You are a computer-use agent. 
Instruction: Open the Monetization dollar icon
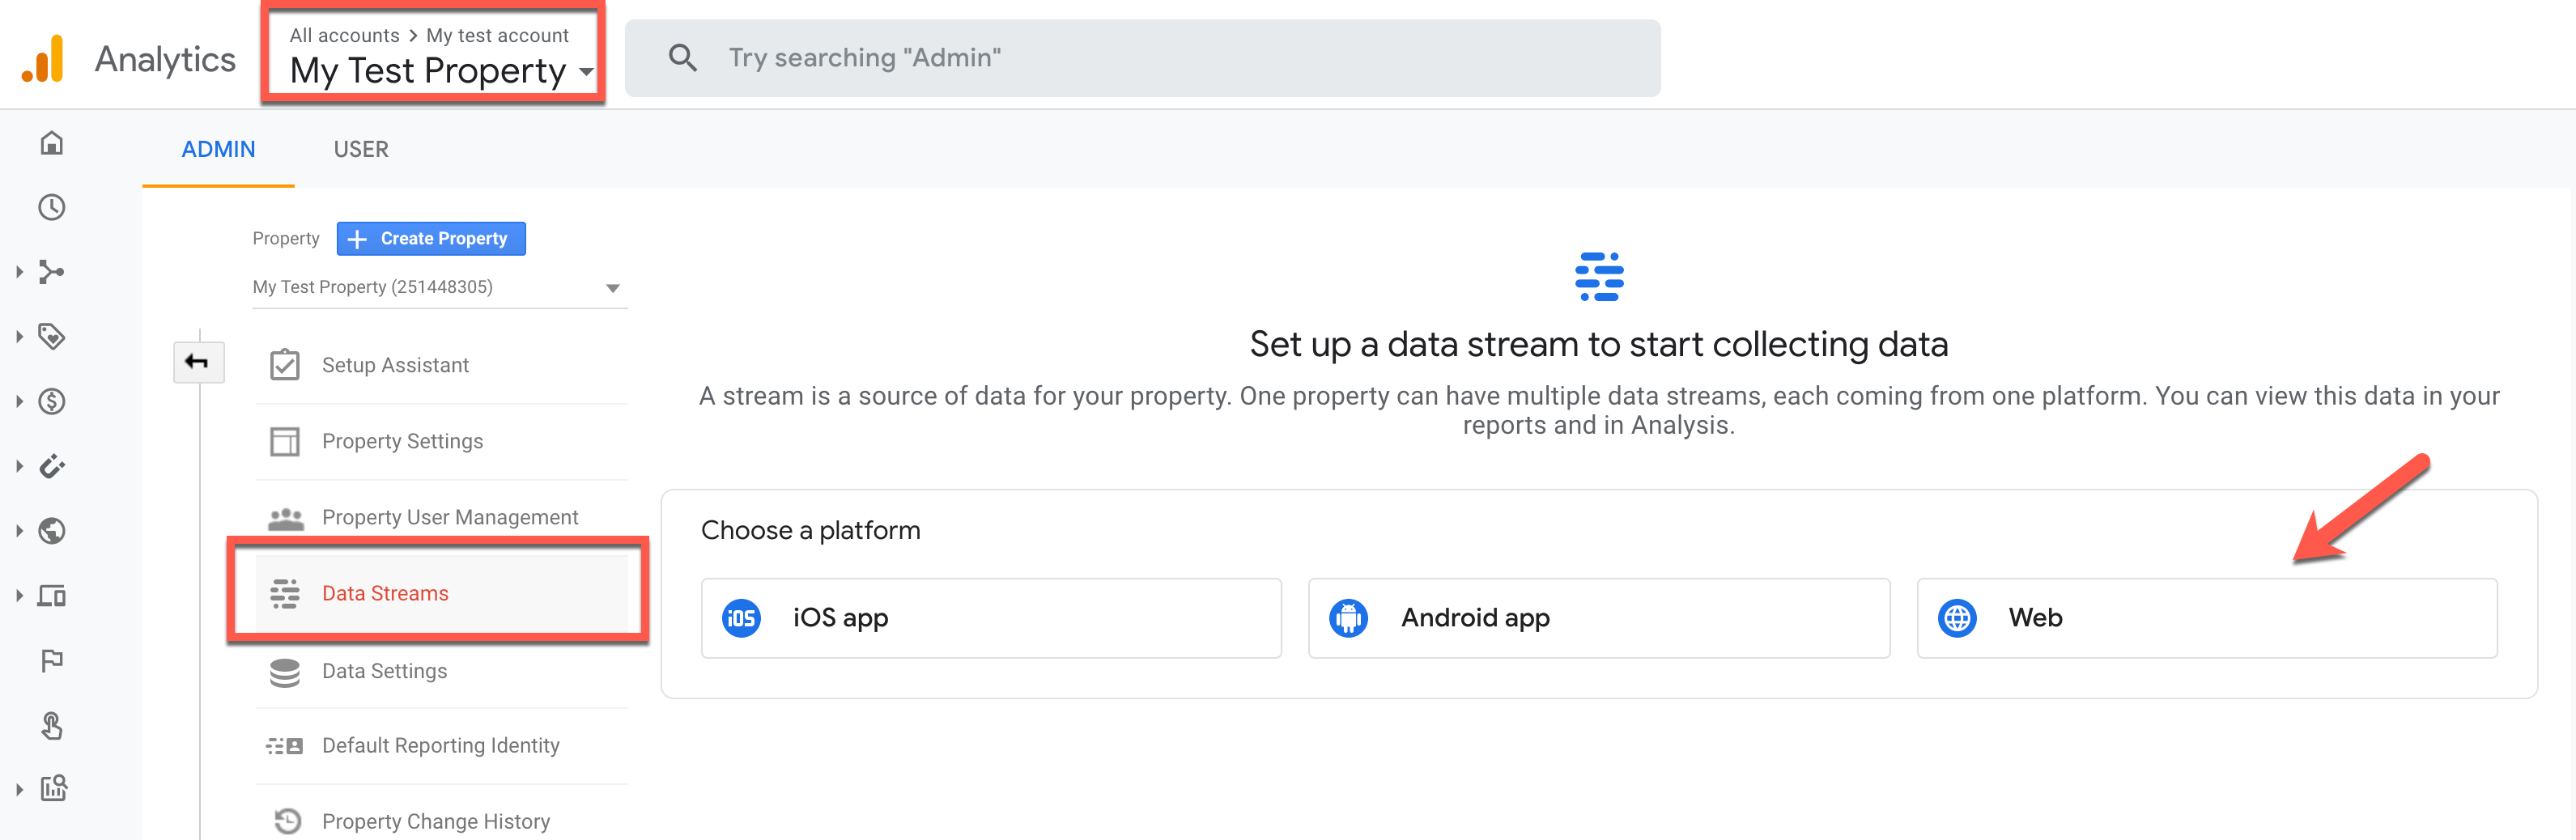click(x=52, y=401)
